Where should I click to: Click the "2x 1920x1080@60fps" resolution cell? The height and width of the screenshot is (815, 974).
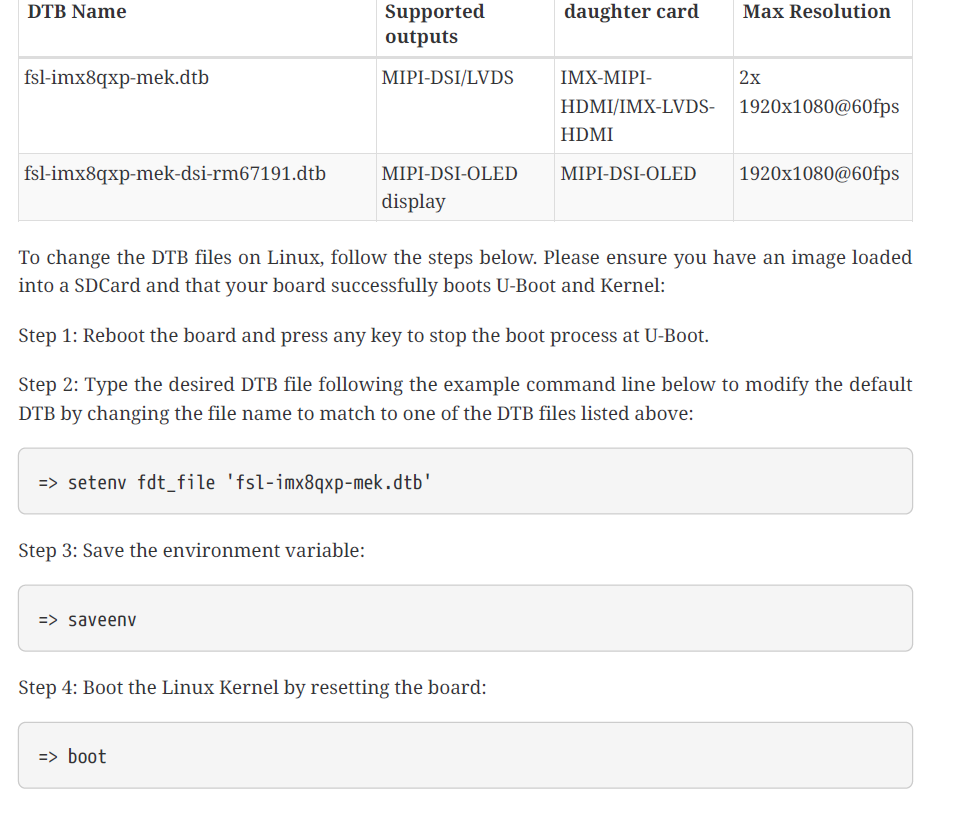click(x=819, y=92)
